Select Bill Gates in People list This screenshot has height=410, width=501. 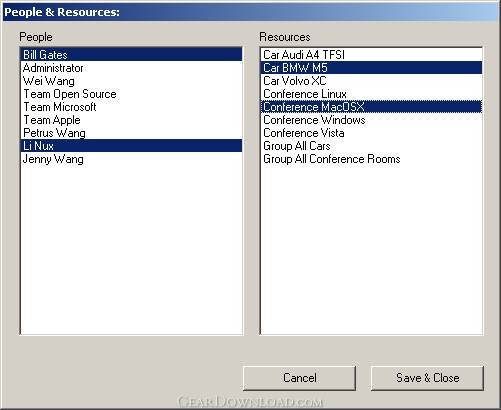[131, 54]
